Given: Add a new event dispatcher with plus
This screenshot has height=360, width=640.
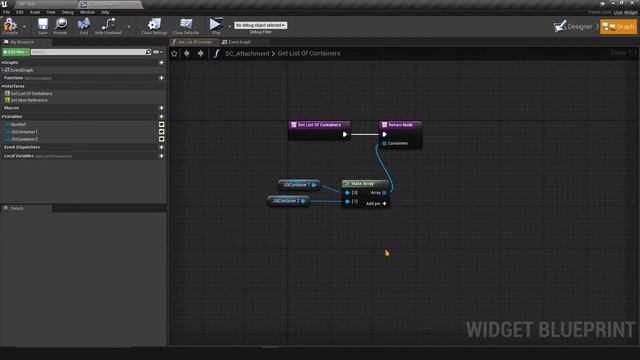Looking at the screenshot, I should (161, 147).
